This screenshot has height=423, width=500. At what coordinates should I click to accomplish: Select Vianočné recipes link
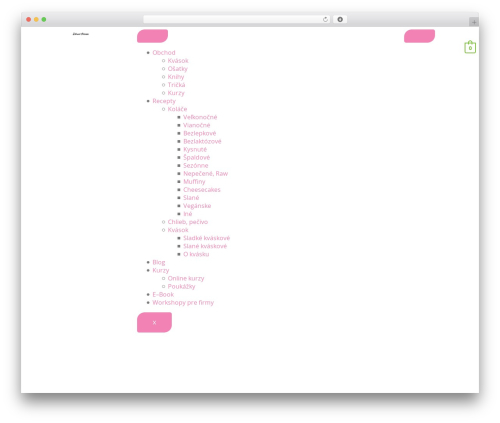pos(197,125)
